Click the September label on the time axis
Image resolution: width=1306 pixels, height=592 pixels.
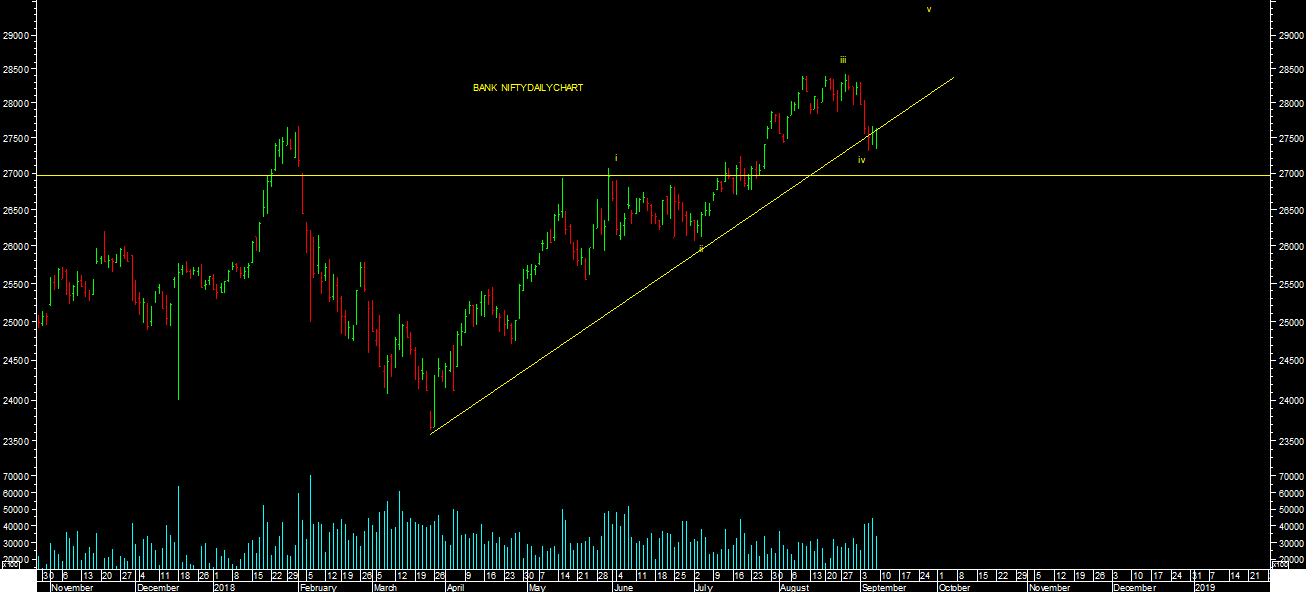tap(883, 588)
